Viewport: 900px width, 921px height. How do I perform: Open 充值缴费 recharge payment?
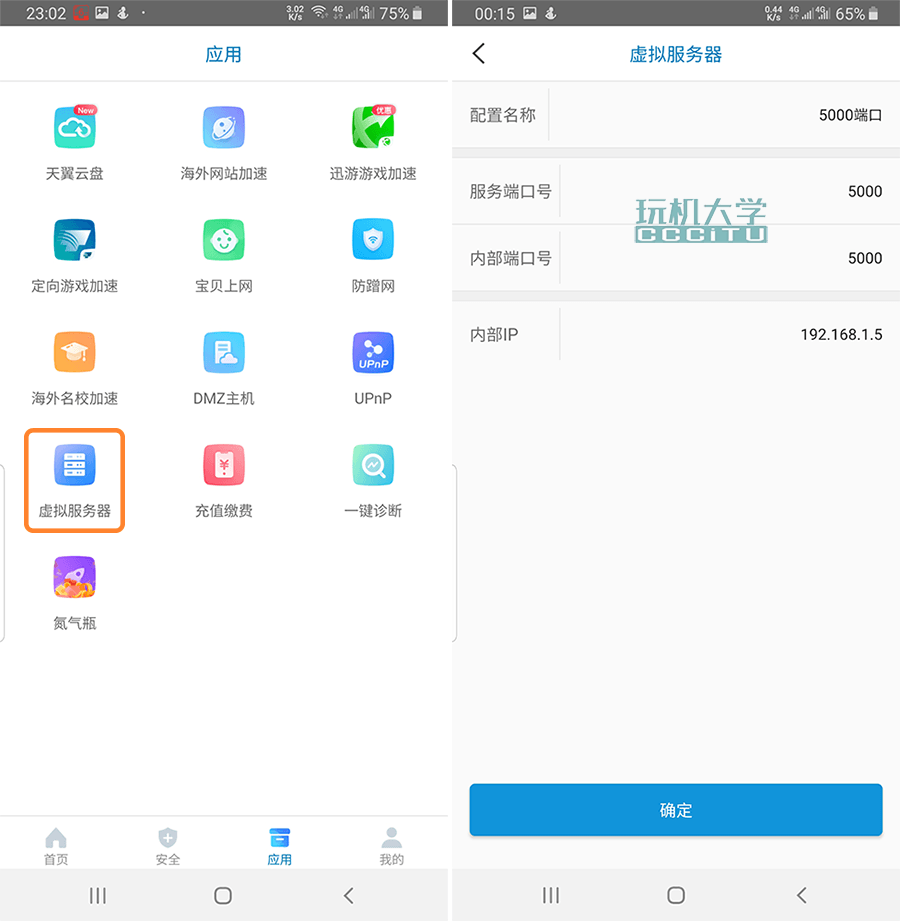(224, 467)
